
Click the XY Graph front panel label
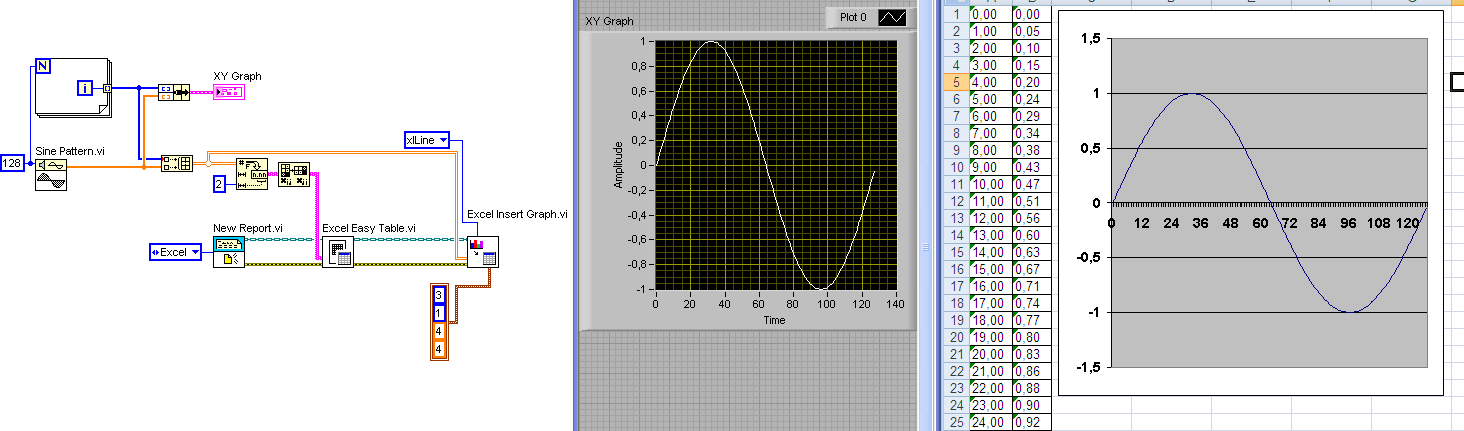pos(609,21)
